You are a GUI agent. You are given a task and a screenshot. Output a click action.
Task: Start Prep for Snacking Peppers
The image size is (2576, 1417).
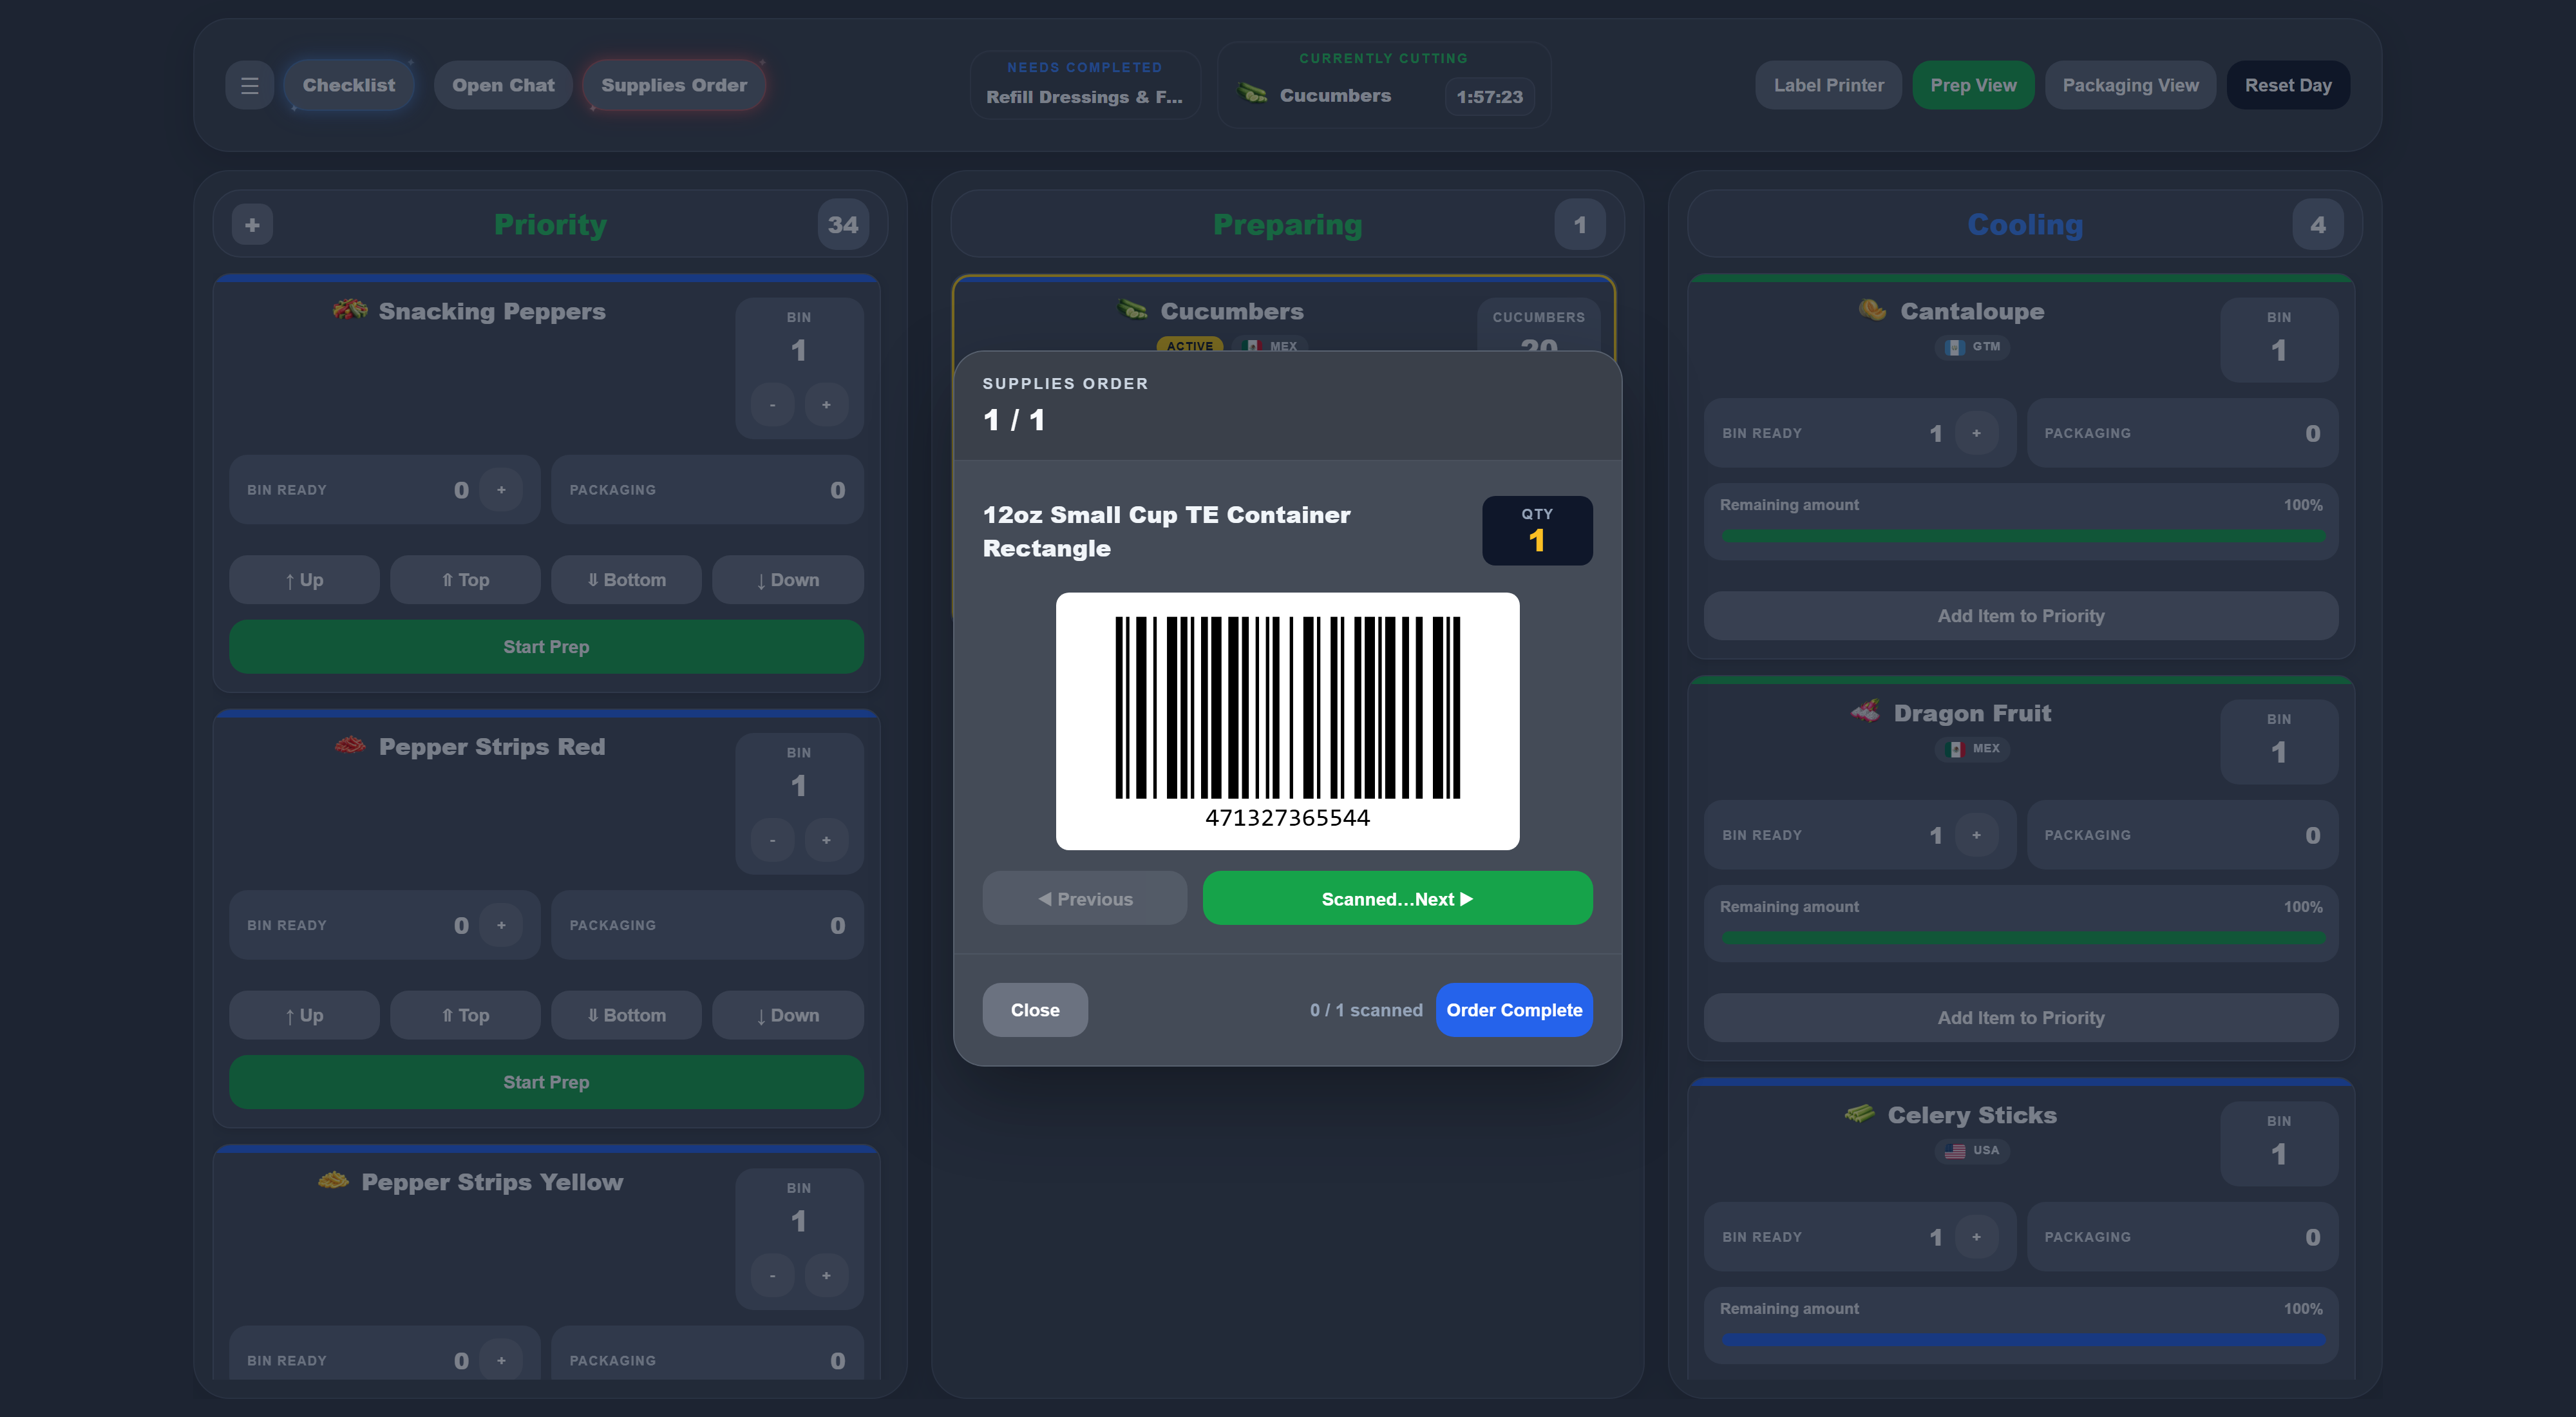pos(546,647)
